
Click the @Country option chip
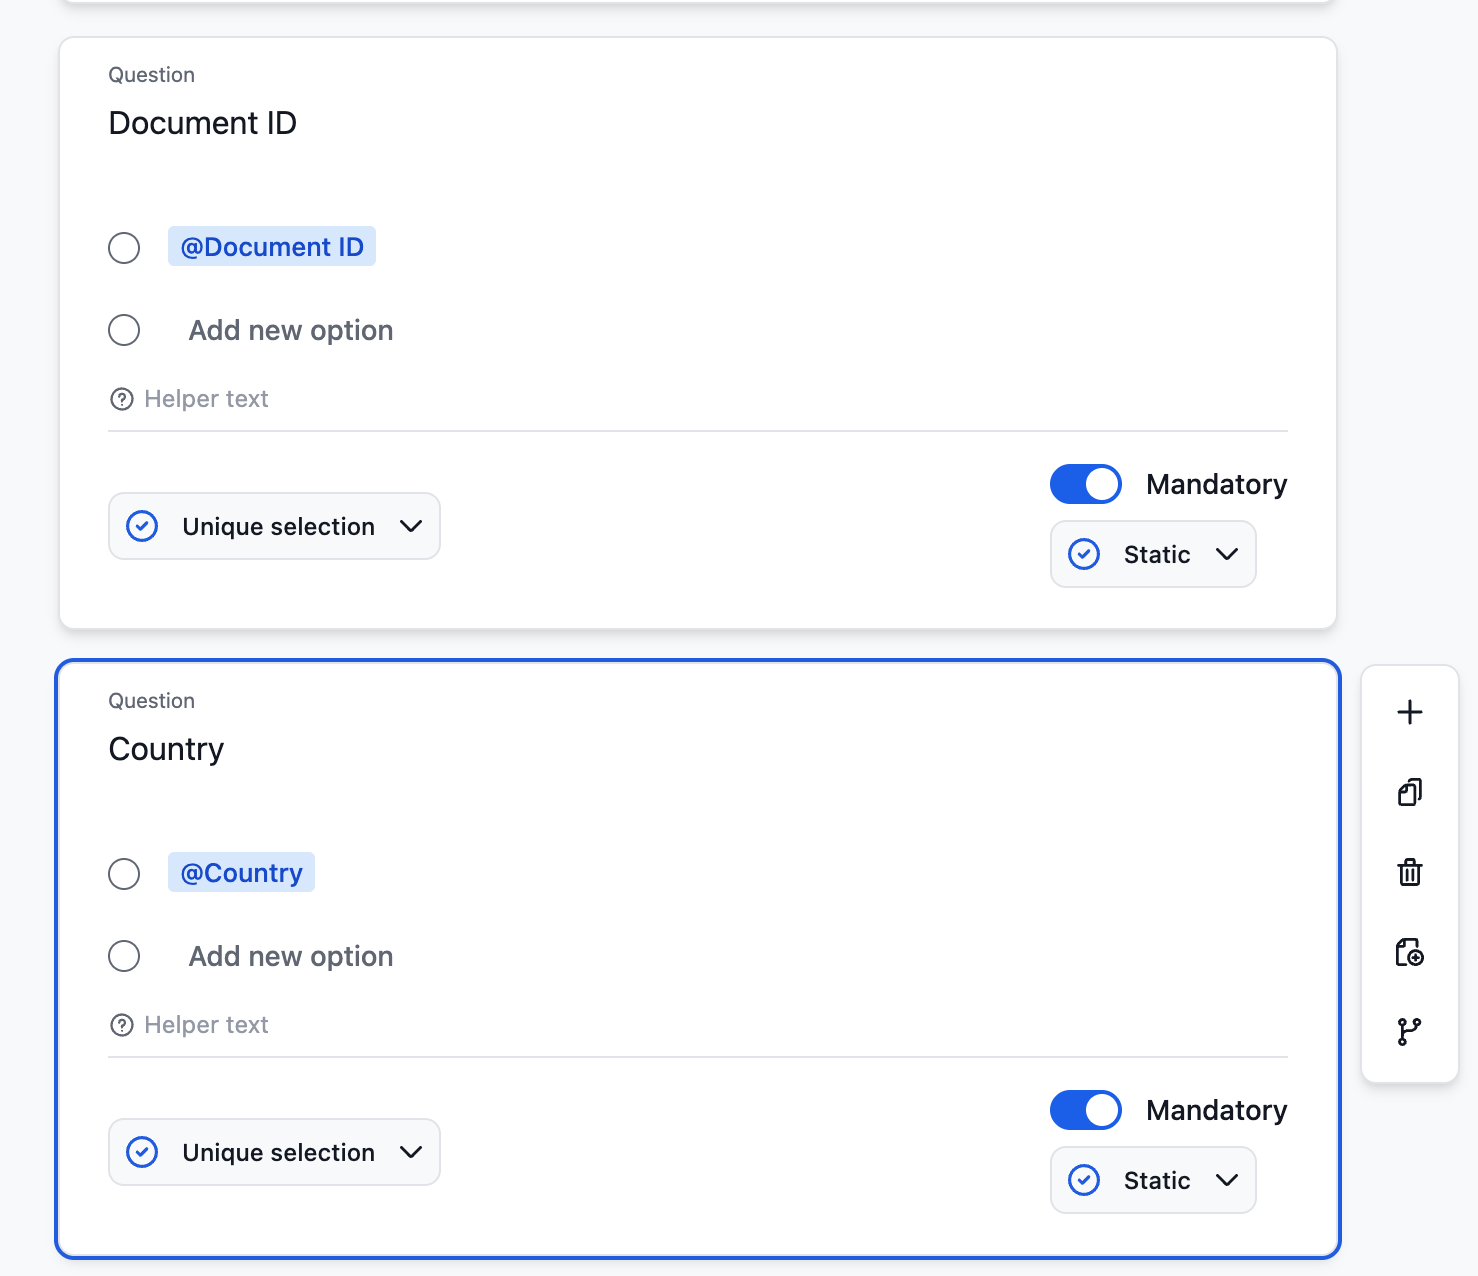(240, 872)
